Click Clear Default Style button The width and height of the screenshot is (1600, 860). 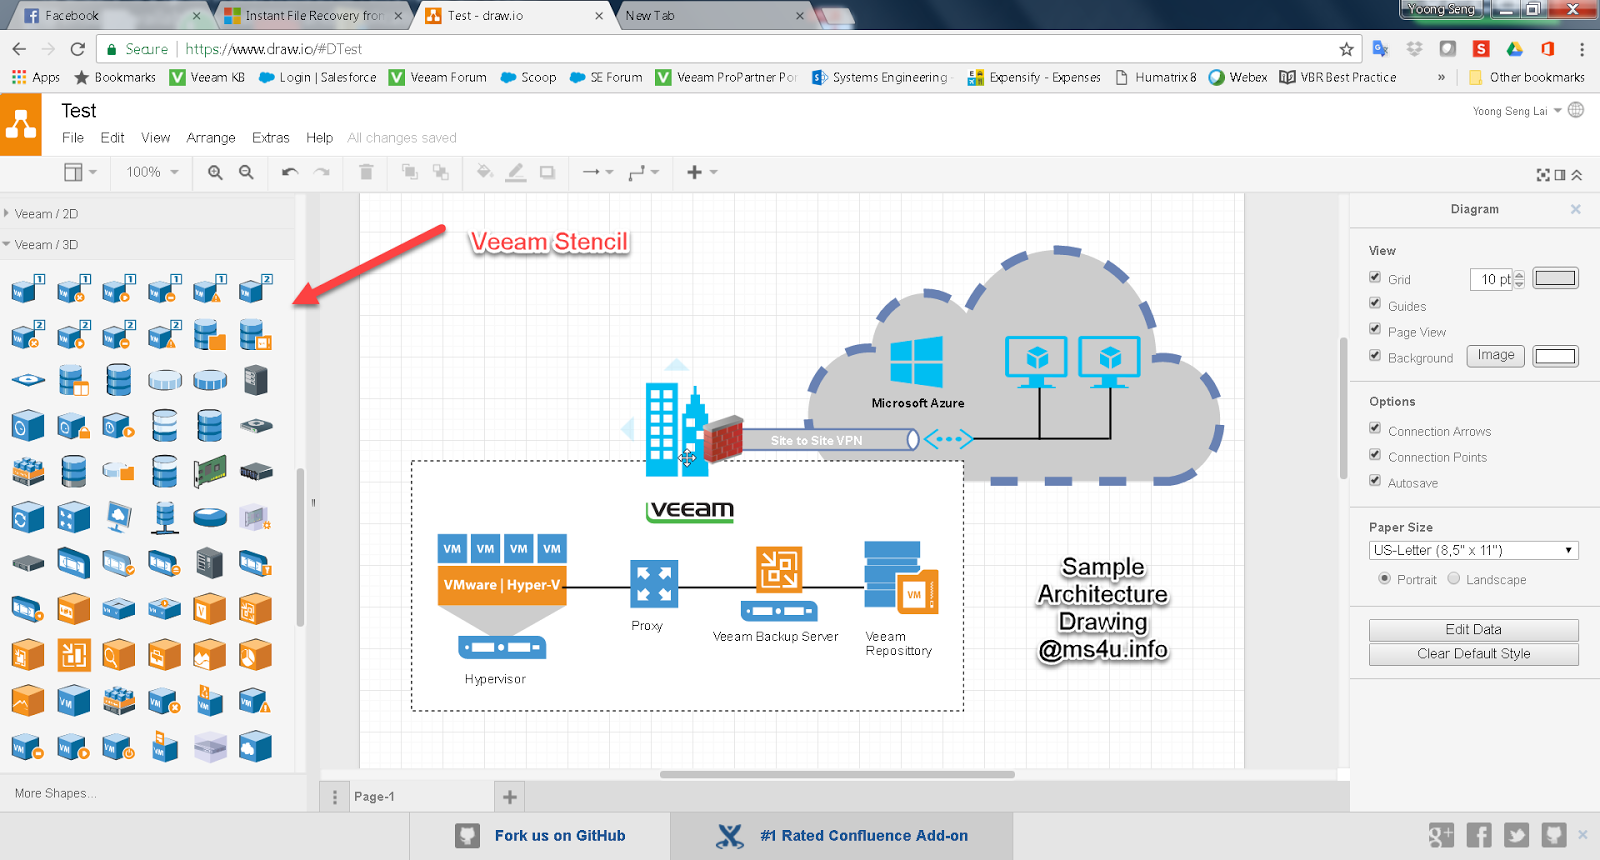click(1473, 654)
